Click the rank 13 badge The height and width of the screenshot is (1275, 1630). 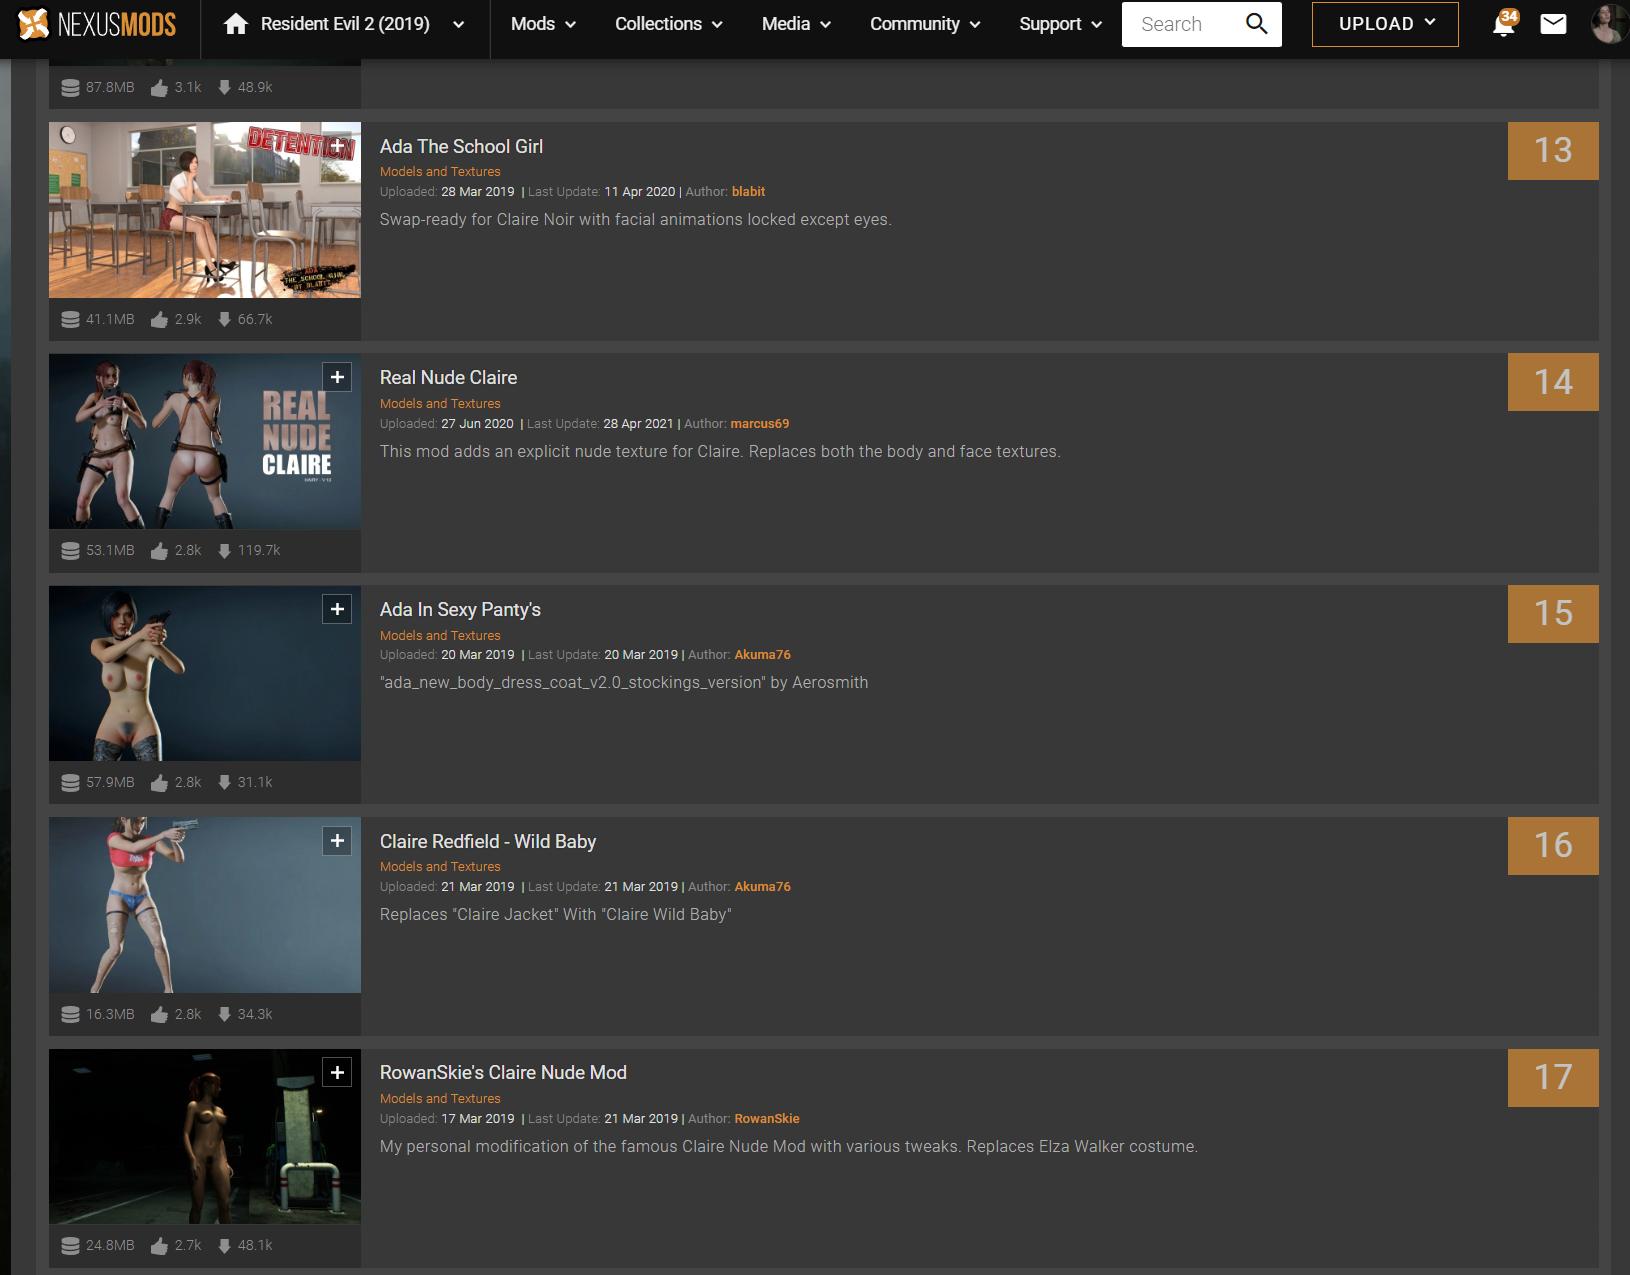point(1553,151)
